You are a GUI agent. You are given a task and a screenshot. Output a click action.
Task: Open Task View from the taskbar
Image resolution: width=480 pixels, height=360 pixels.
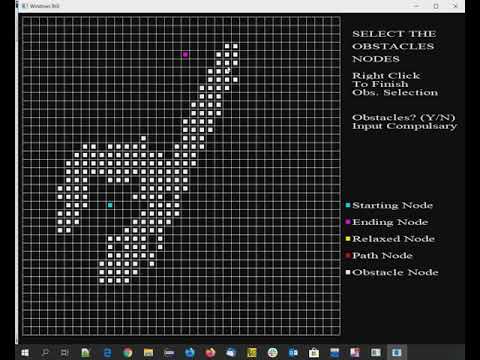point(64,352)
